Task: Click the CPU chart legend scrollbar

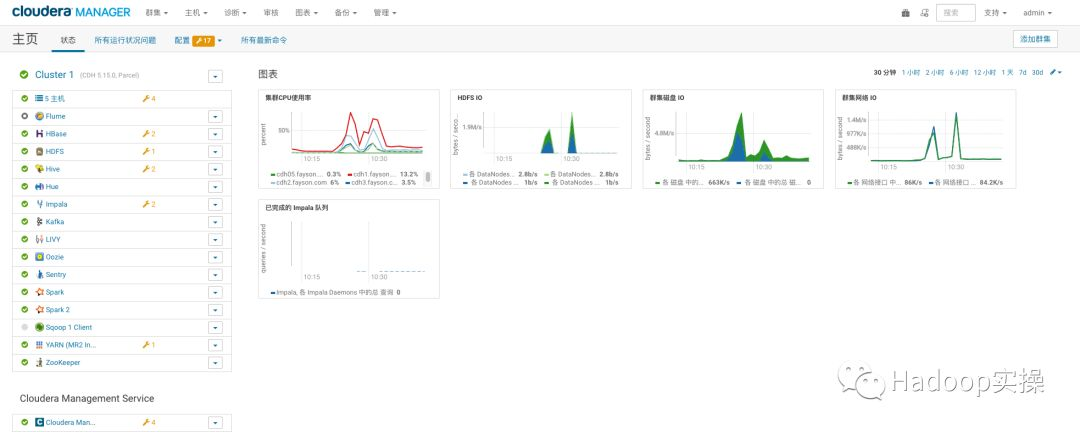Action: pyautogui.click(x=428, y=177)
